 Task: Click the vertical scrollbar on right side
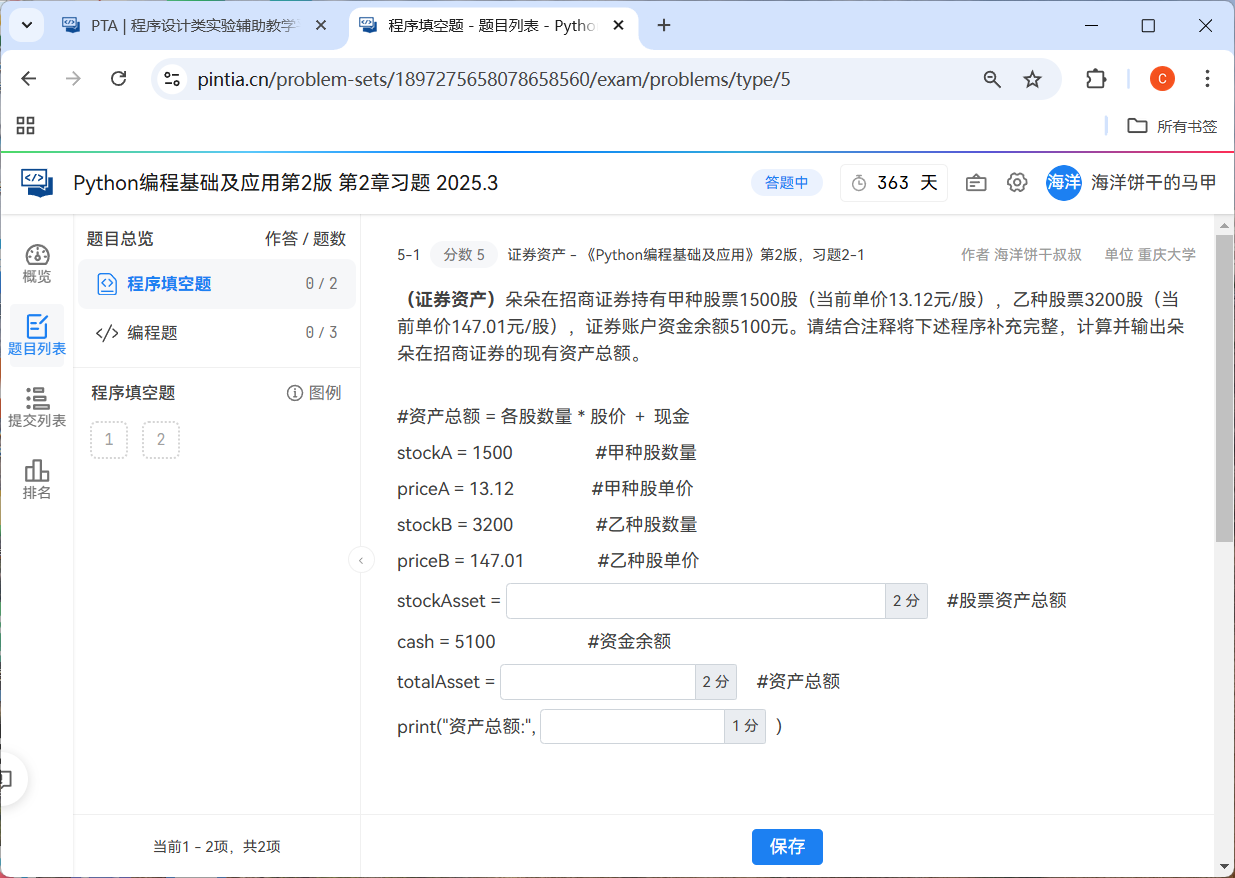[x=1224, y=390]
